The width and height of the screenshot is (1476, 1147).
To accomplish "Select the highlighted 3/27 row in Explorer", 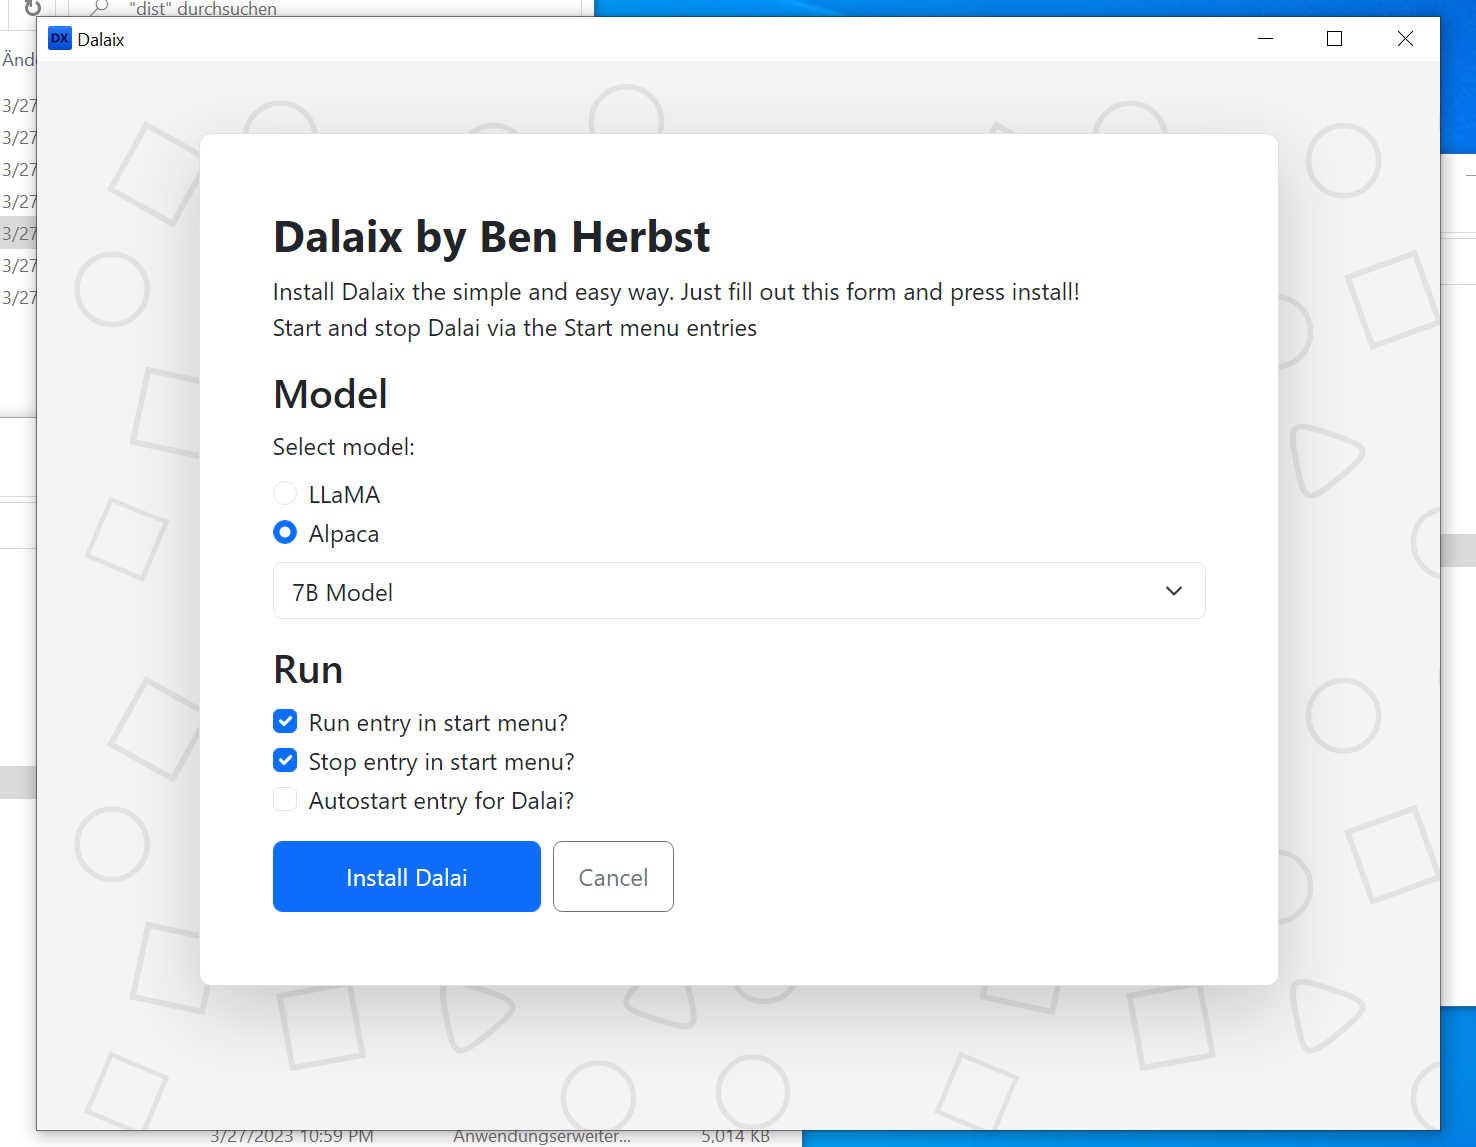I will (x=18, y=234).
